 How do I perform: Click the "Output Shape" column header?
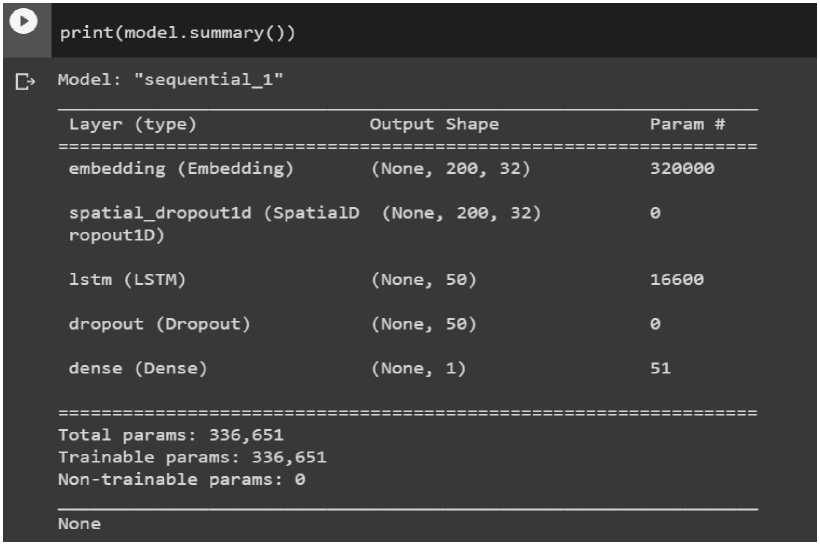click(x=434, y=125)
